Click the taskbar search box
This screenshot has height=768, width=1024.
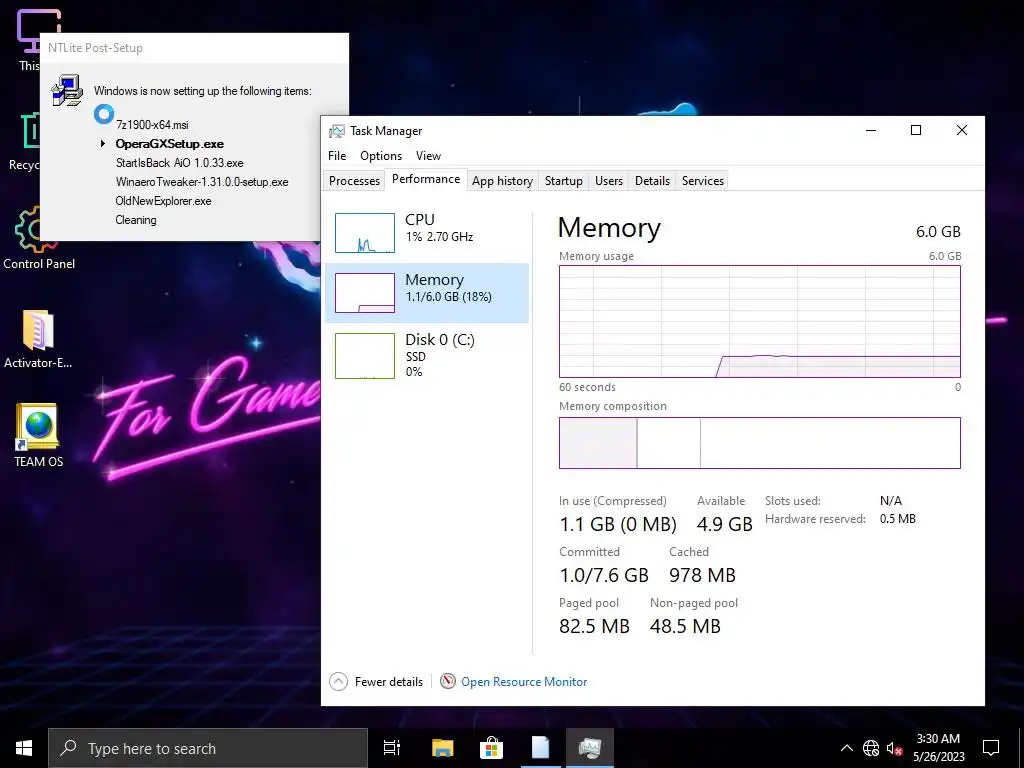pyautogui.click(x=208, y=748)
